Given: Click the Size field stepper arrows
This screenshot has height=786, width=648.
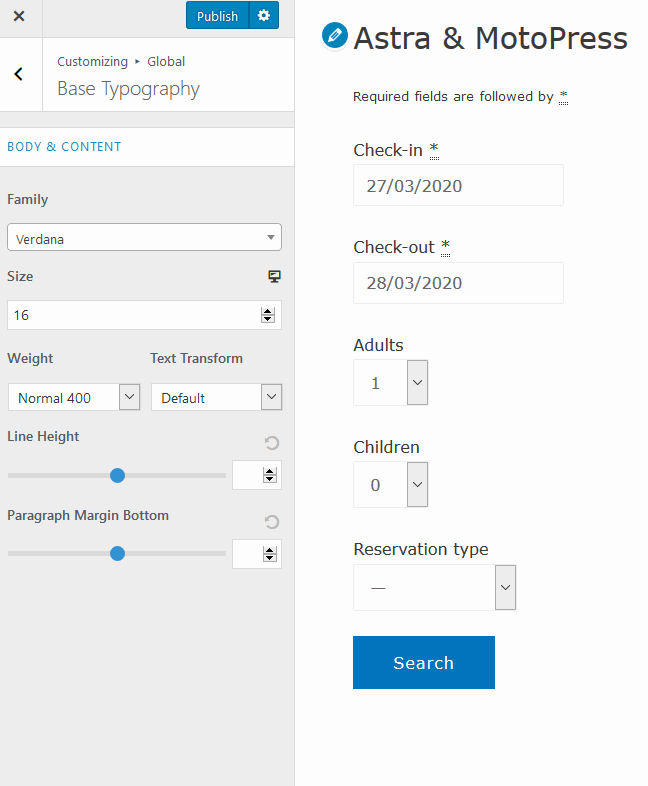Looking at the screenshot, I should click(x=268, y=315).
